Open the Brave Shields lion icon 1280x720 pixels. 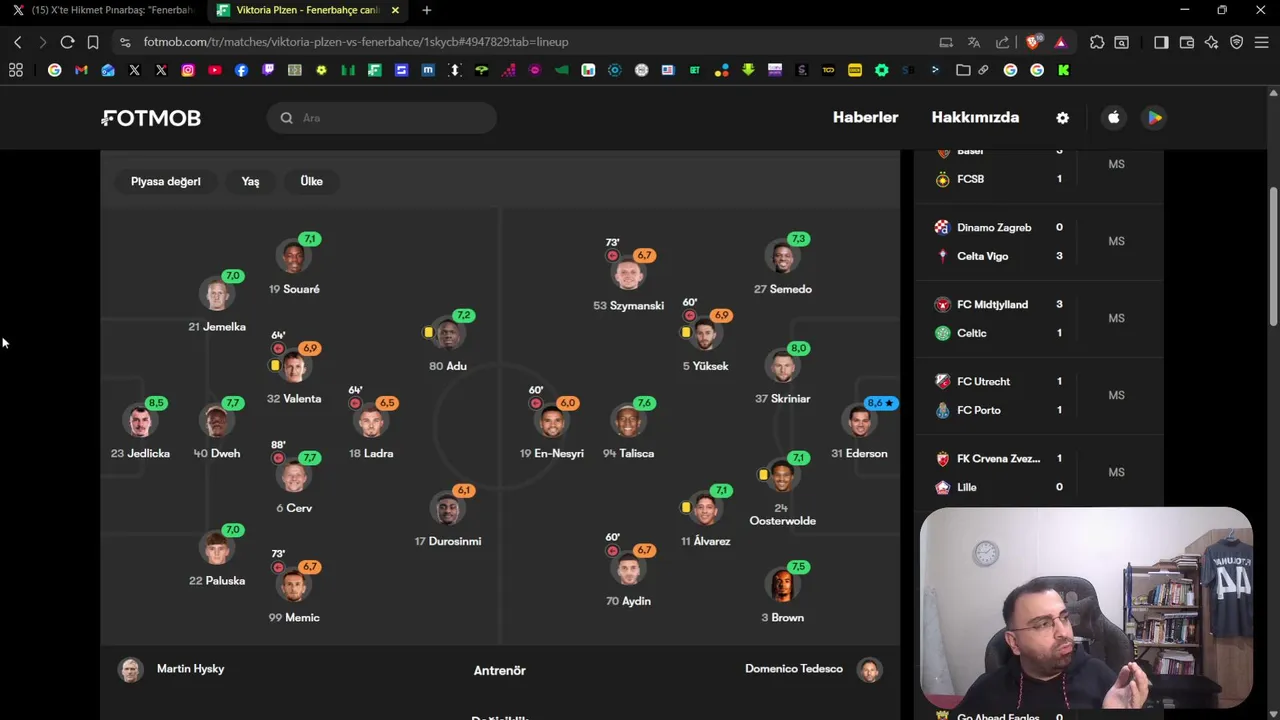point(1033,42)
